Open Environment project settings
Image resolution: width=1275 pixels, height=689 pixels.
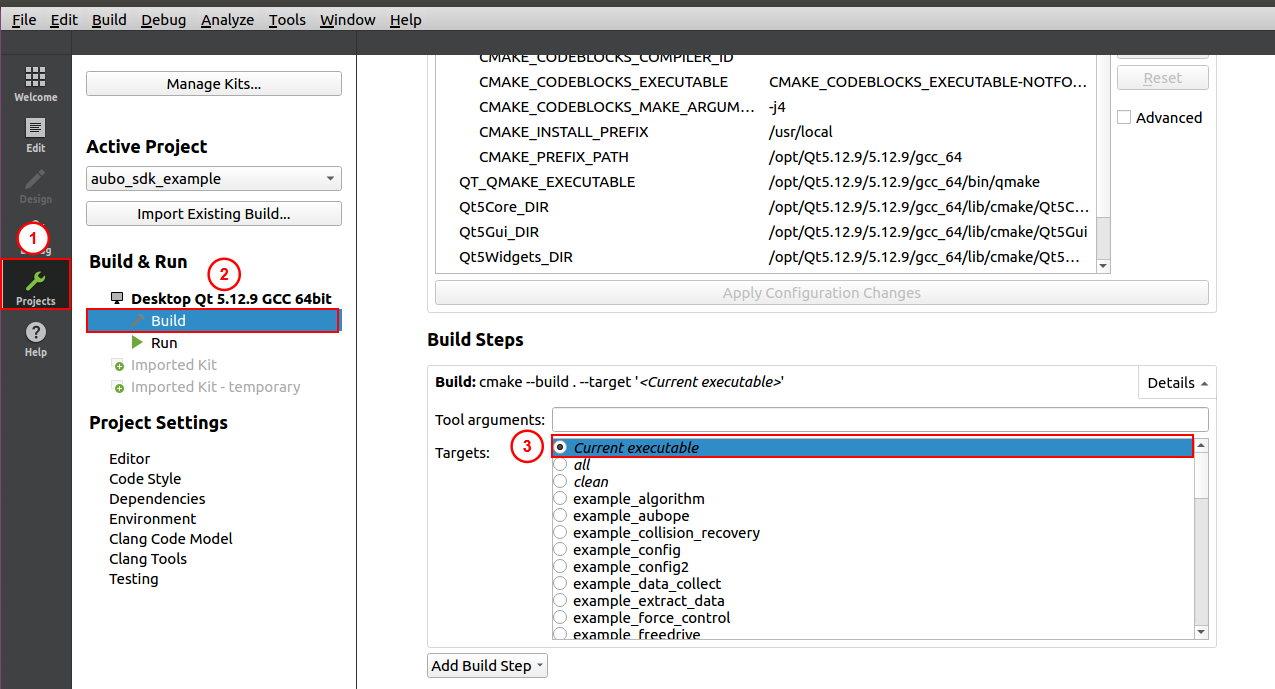click(153, 519)
